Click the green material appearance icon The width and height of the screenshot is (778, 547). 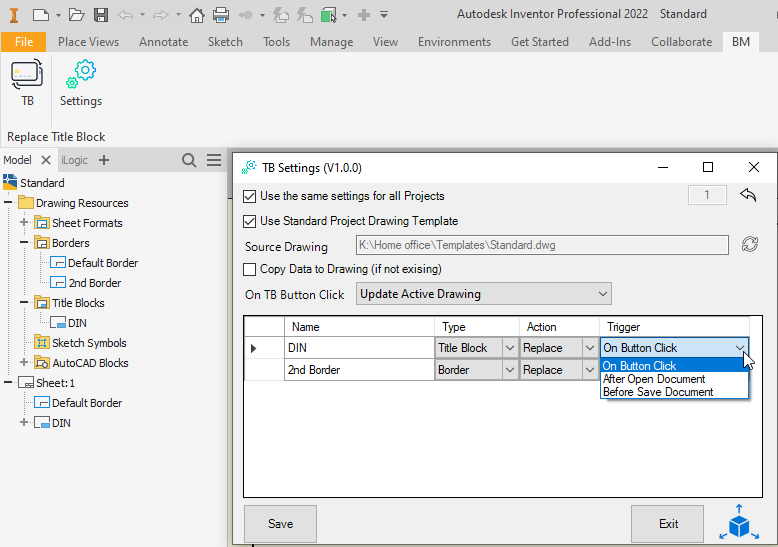[x=328, y=15]
